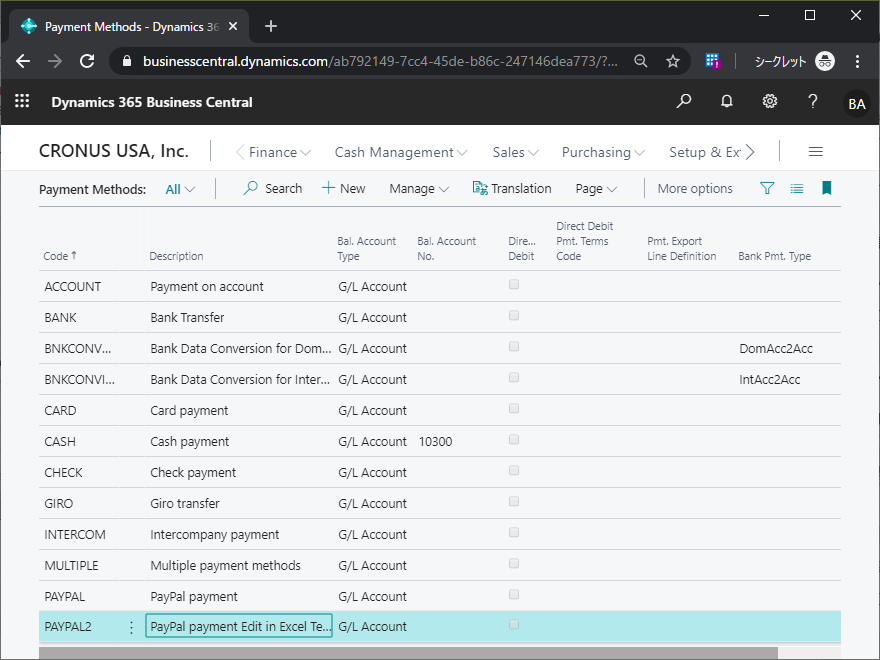
Task: Sort by the Code column header
Action: coord(60,256)
